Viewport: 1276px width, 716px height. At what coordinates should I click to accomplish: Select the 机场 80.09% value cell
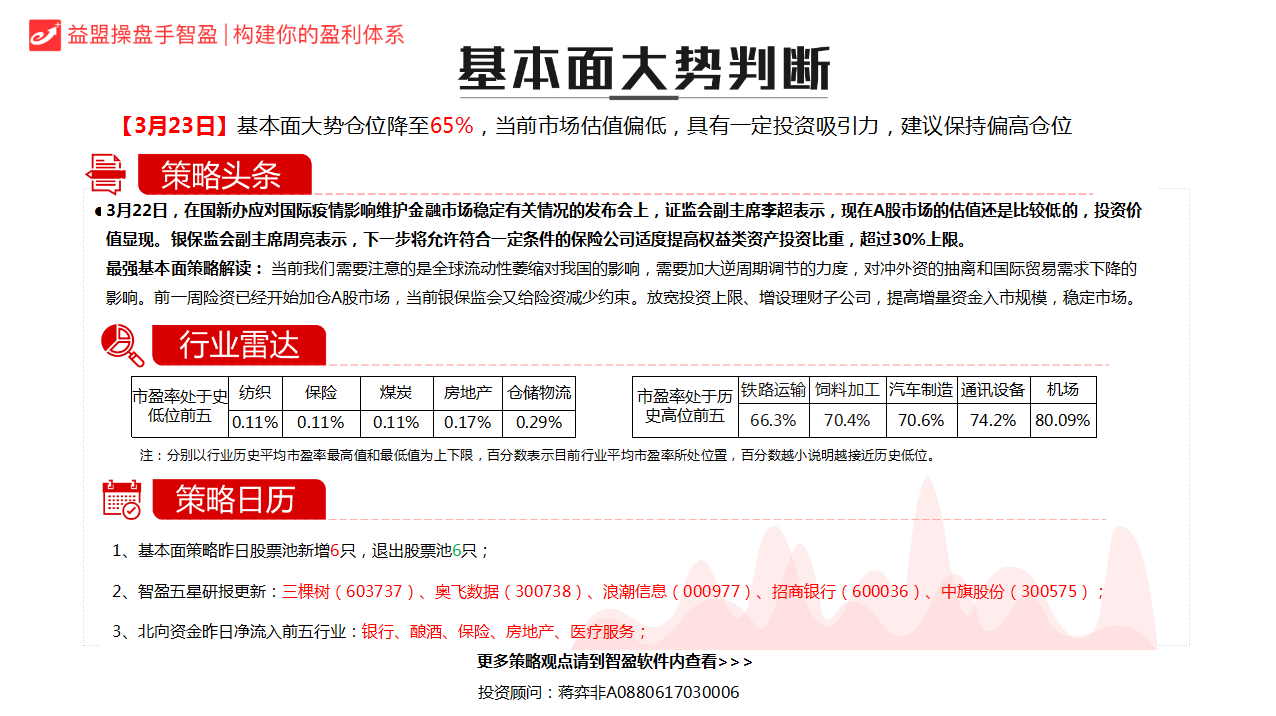(1062, 420)
